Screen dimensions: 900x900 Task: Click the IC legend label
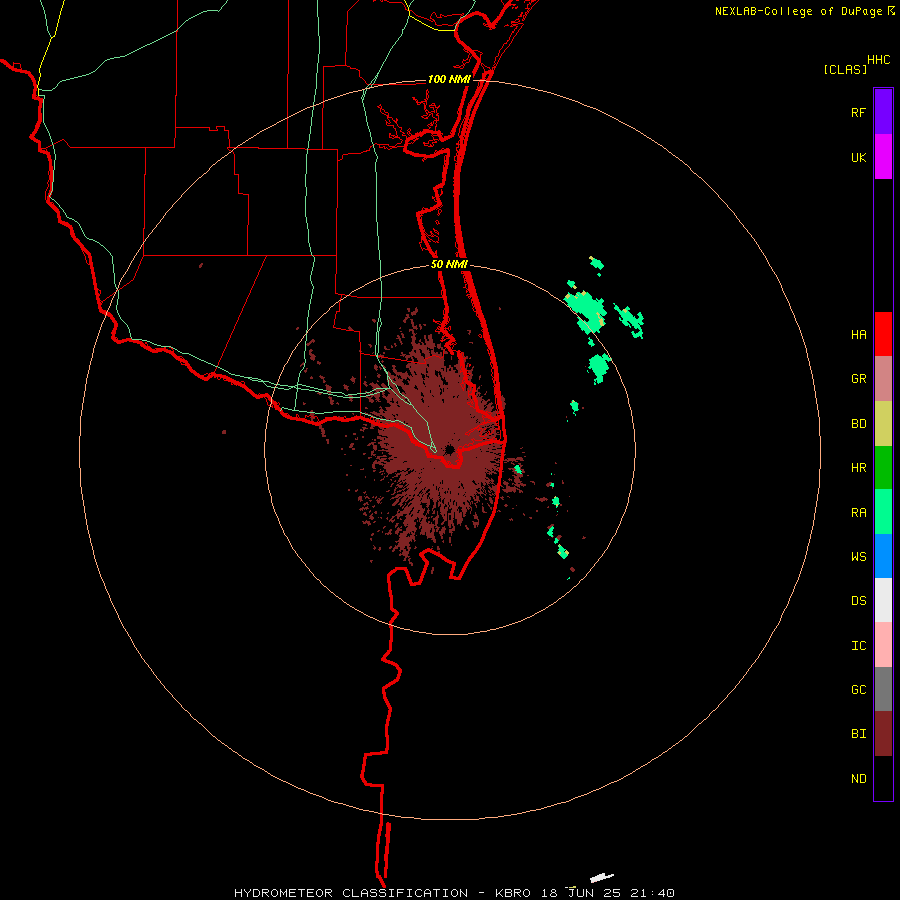[x=858, y=646]
